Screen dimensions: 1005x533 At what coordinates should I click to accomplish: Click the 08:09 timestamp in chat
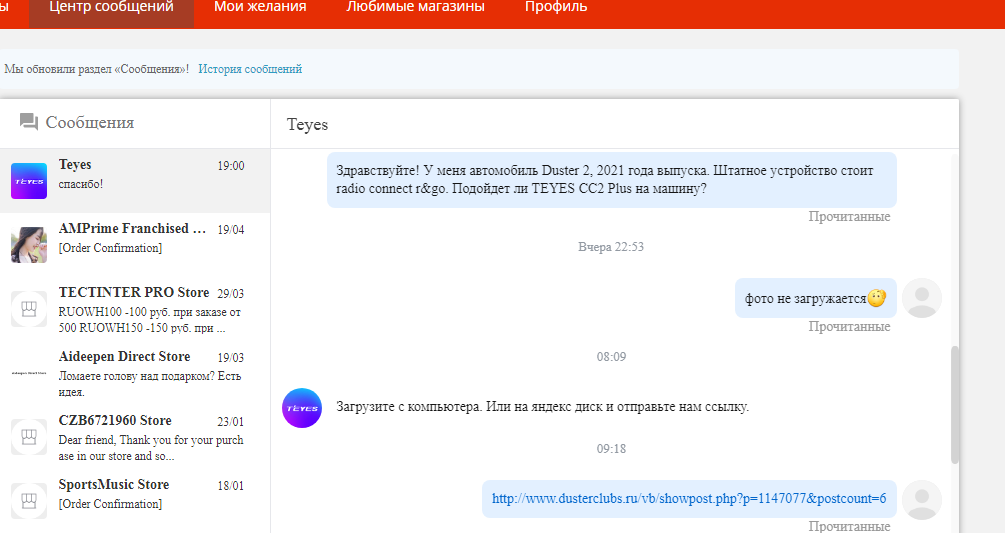click(x=611, y=357)
